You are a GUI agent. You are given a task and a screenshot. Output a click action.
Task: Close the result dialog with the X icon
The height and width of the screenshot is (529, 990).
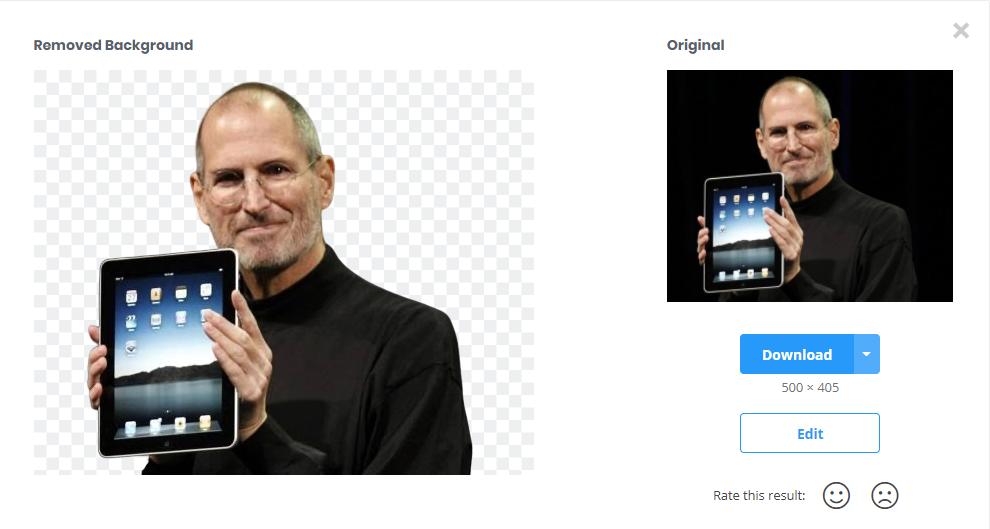tap(961, 30)
